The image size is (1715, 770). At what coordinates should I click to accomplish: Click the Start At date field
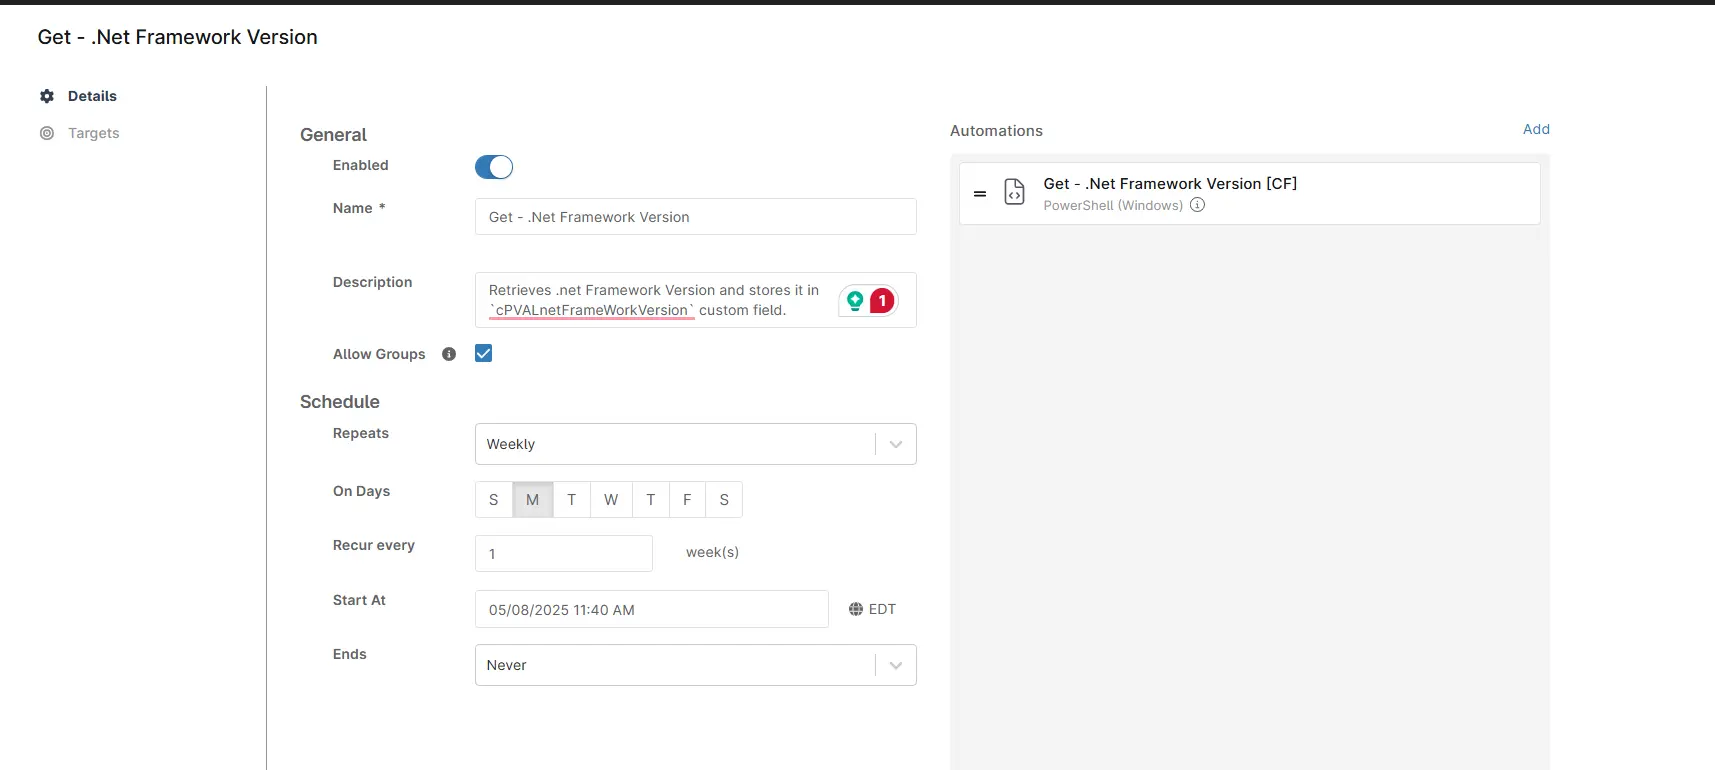point(652,609)
